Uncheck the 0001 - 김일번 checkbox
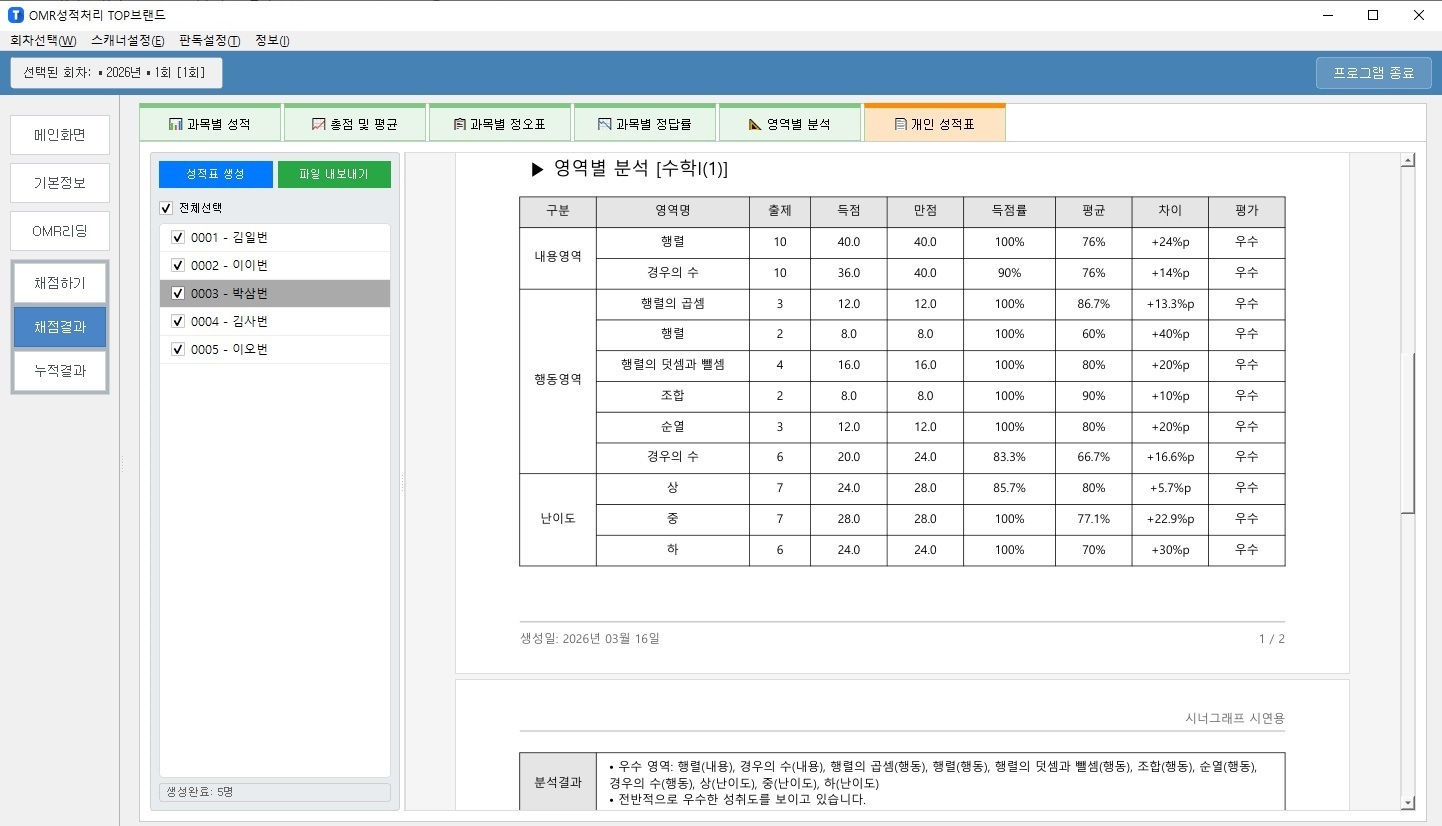The height and width of the screenshot is (826, 1442). (178, 238)
